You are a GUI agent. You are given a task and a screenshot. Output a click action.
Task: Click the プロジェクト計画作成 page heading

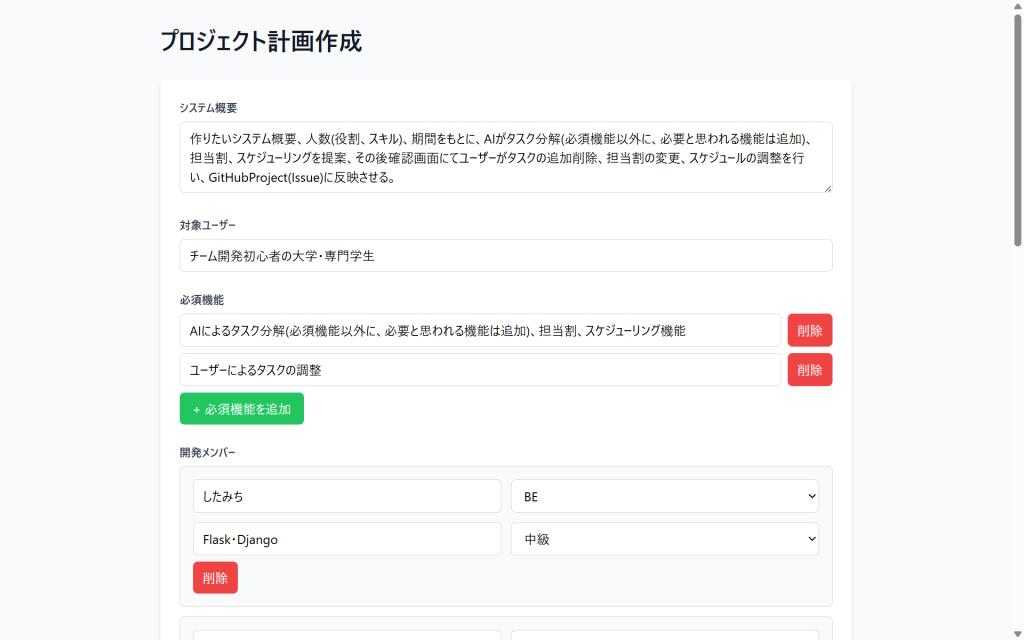tap(261, 42)
